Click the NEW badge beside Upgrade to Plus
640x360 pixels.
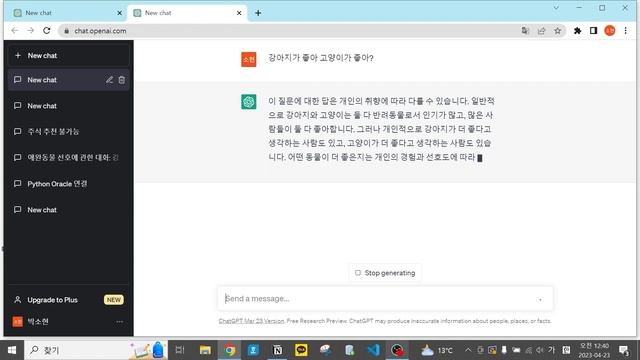[114, 300]
